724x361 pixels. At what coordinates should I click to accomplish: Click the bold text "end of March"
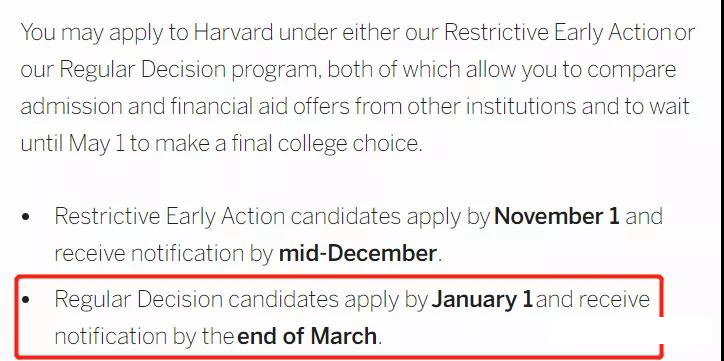click(x=307, y=336)
